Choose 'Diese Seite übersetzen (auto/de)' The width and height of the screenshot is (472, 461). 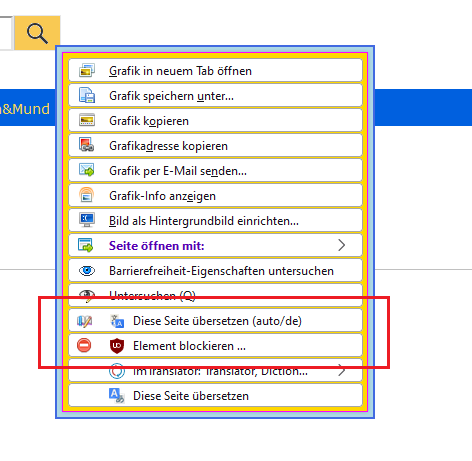(215, 320)
